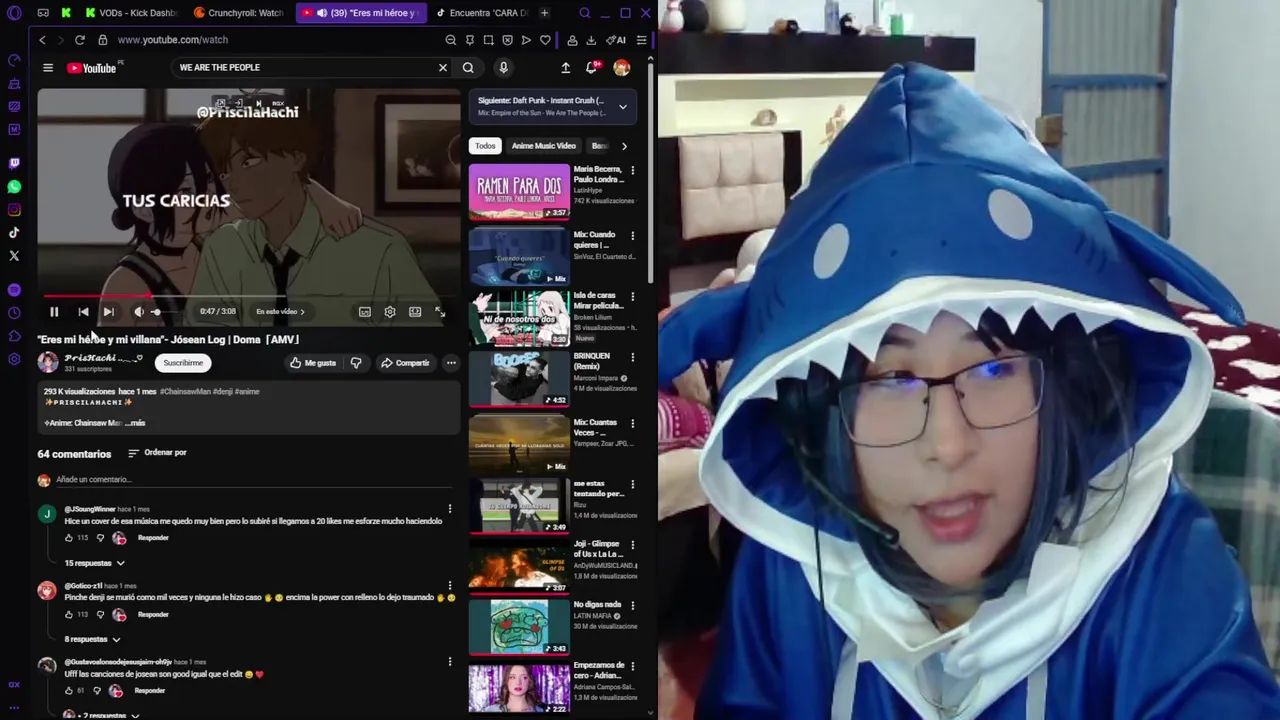Toggle subtitles on the video player

[365, 312]
